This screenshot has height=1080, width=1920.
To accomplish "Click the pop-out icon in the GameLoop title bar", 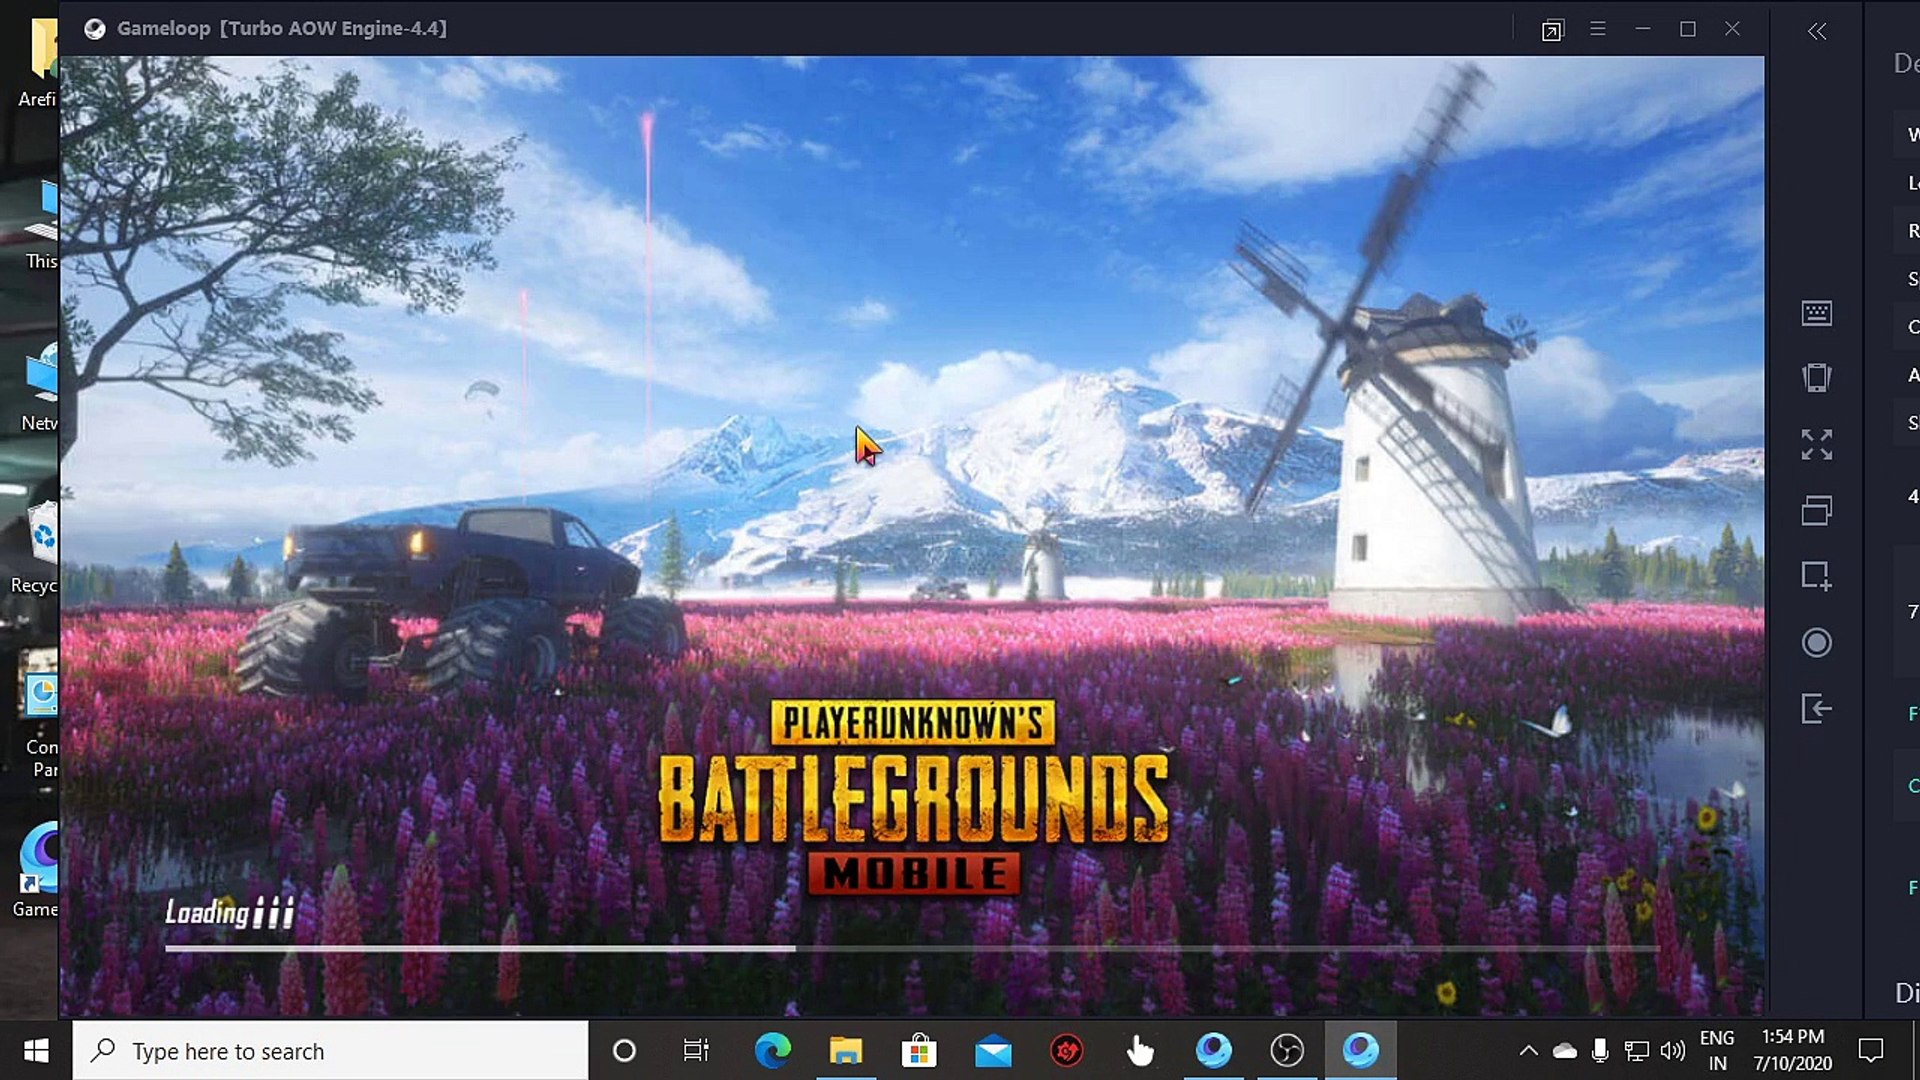I will point(1552,30).
